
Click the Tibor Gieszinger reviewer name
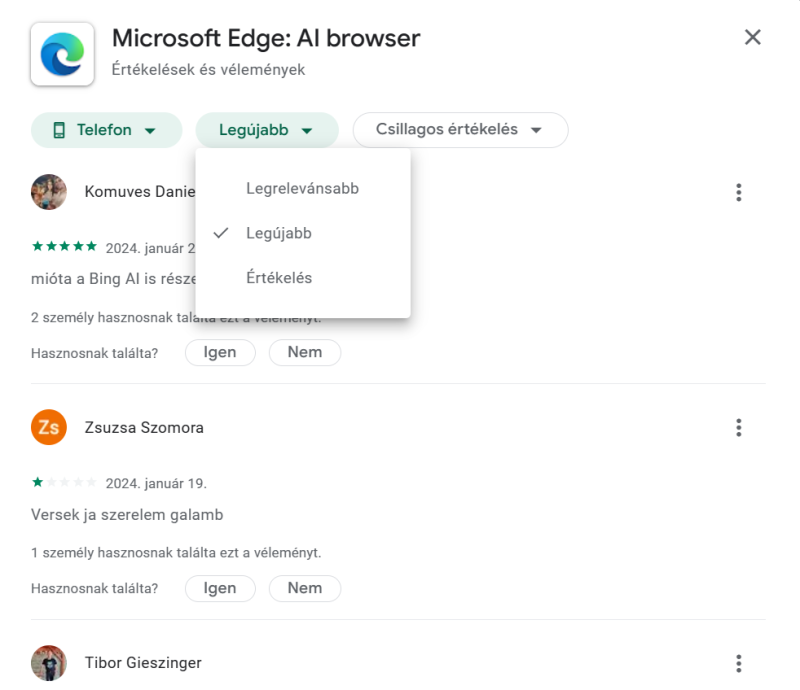pos(143,663)
